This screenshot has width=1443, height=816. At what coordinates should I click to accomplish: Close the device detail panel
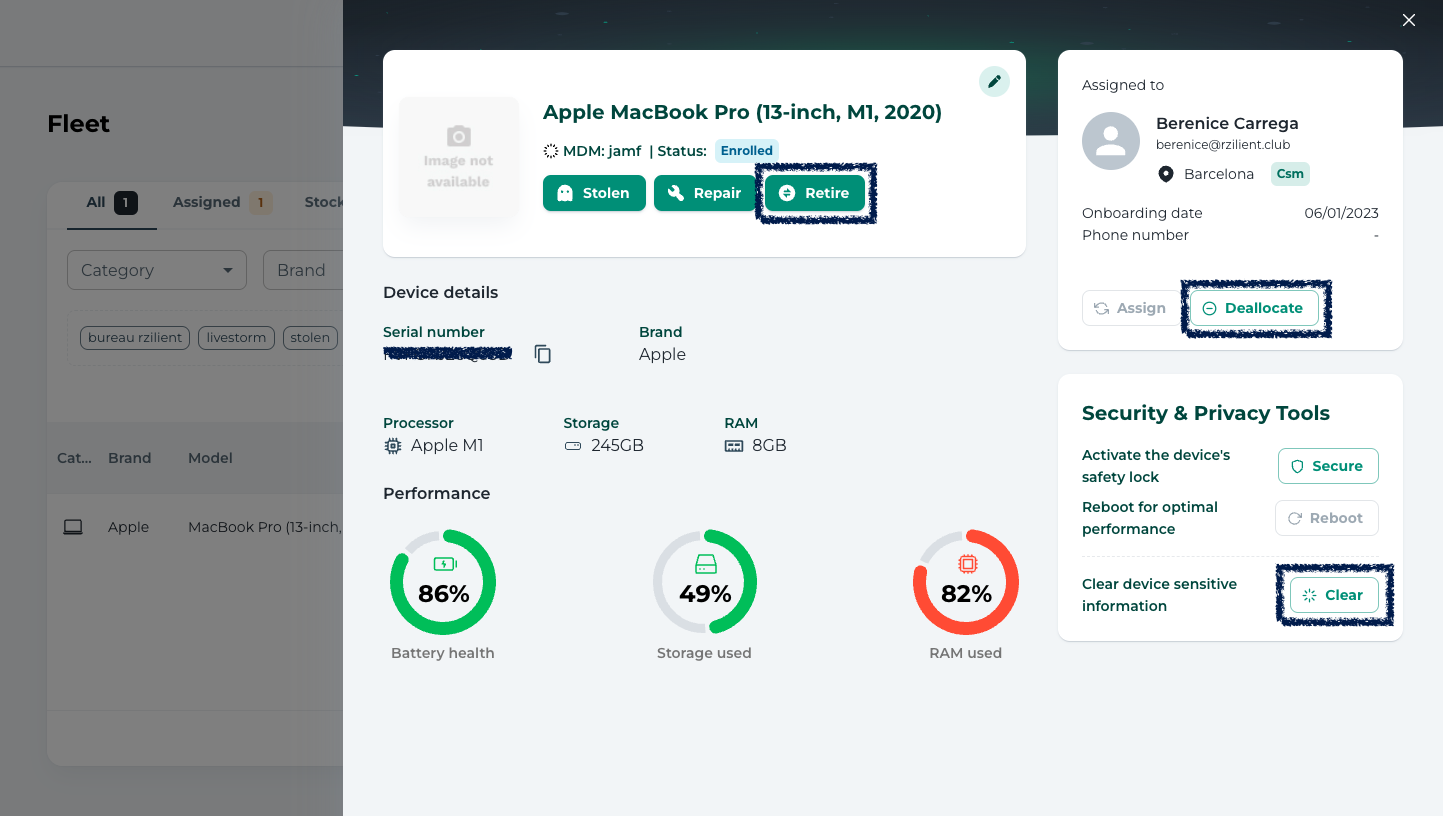pos(1409,20)
